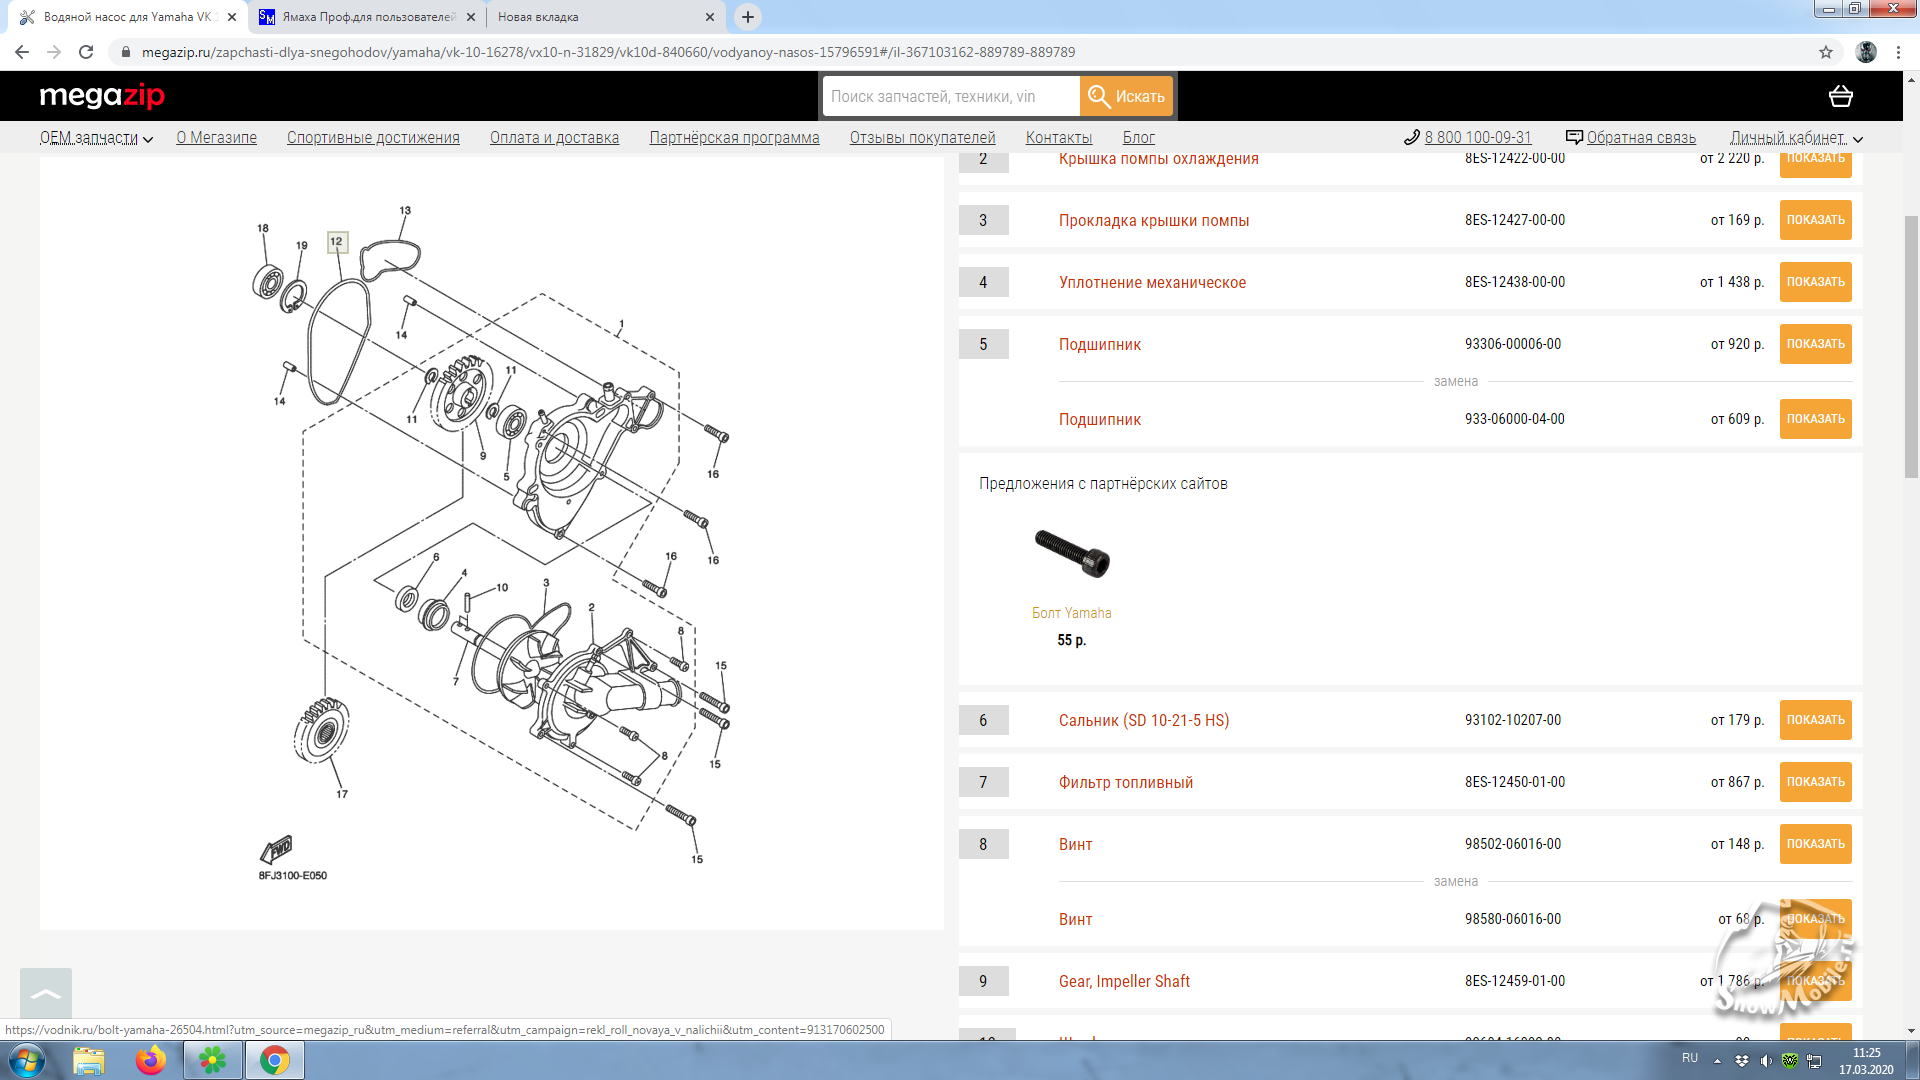Open the Chrome profile avatar
1920x1080 pixels.
point(1866,52)
